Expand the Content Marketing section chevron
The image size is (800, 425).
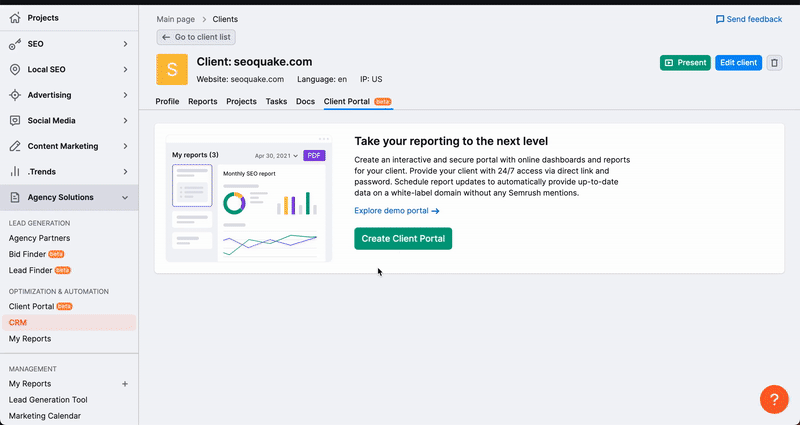(125, 146)
